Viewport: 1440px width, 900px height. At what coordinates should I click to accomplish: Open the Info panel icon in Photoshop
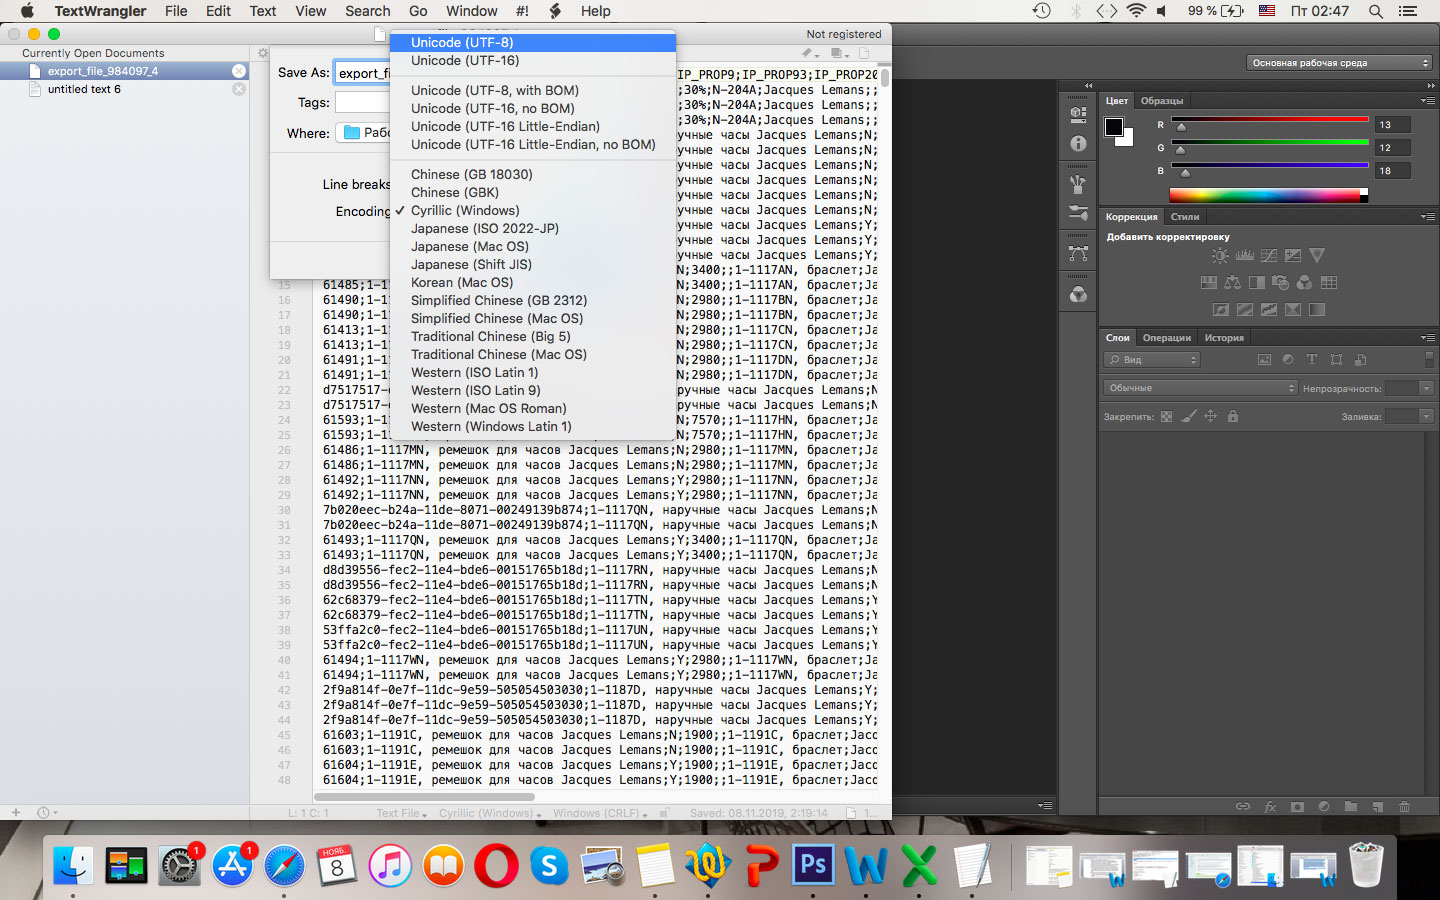tap(1078, 143)
